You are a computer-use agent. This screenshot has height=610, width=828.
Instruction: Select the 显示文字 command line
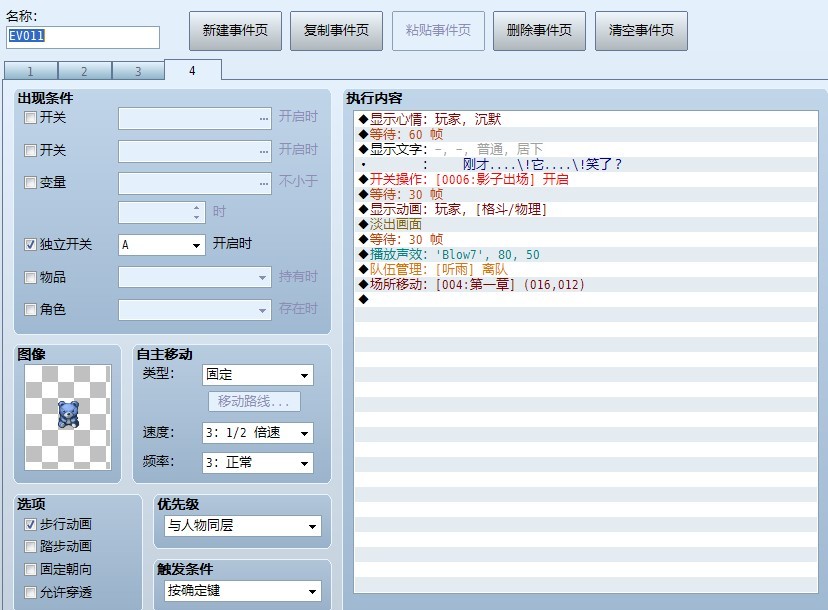coord(586,149)
